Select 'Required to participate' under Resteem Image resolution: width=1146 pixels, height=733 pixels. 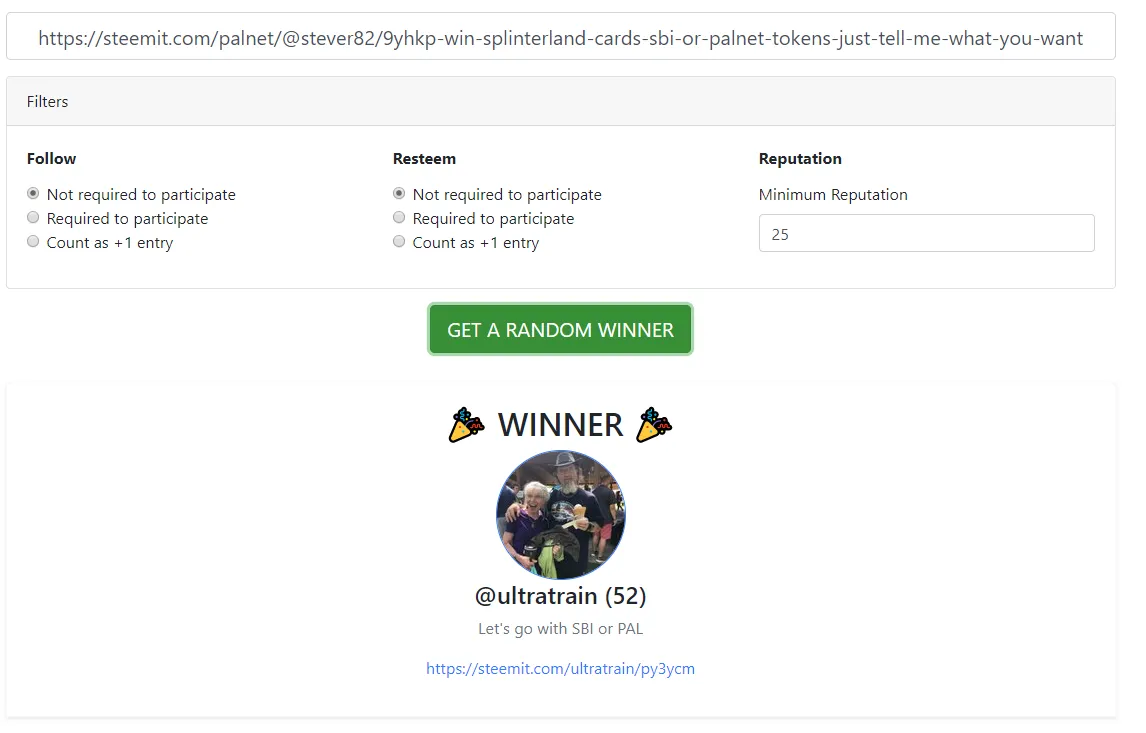click(399, 217)
